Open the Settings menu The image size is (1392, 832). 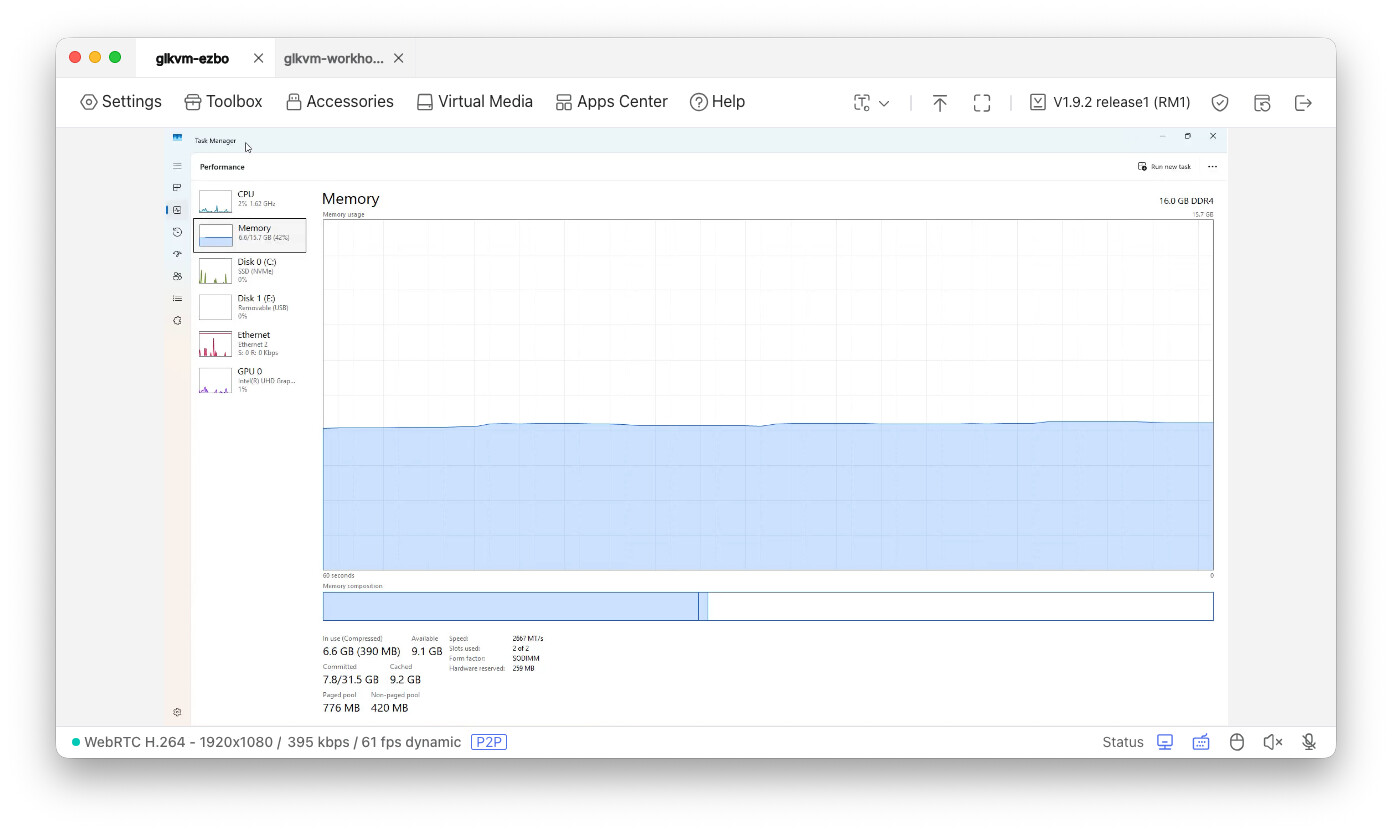click(x=121, y=102)
